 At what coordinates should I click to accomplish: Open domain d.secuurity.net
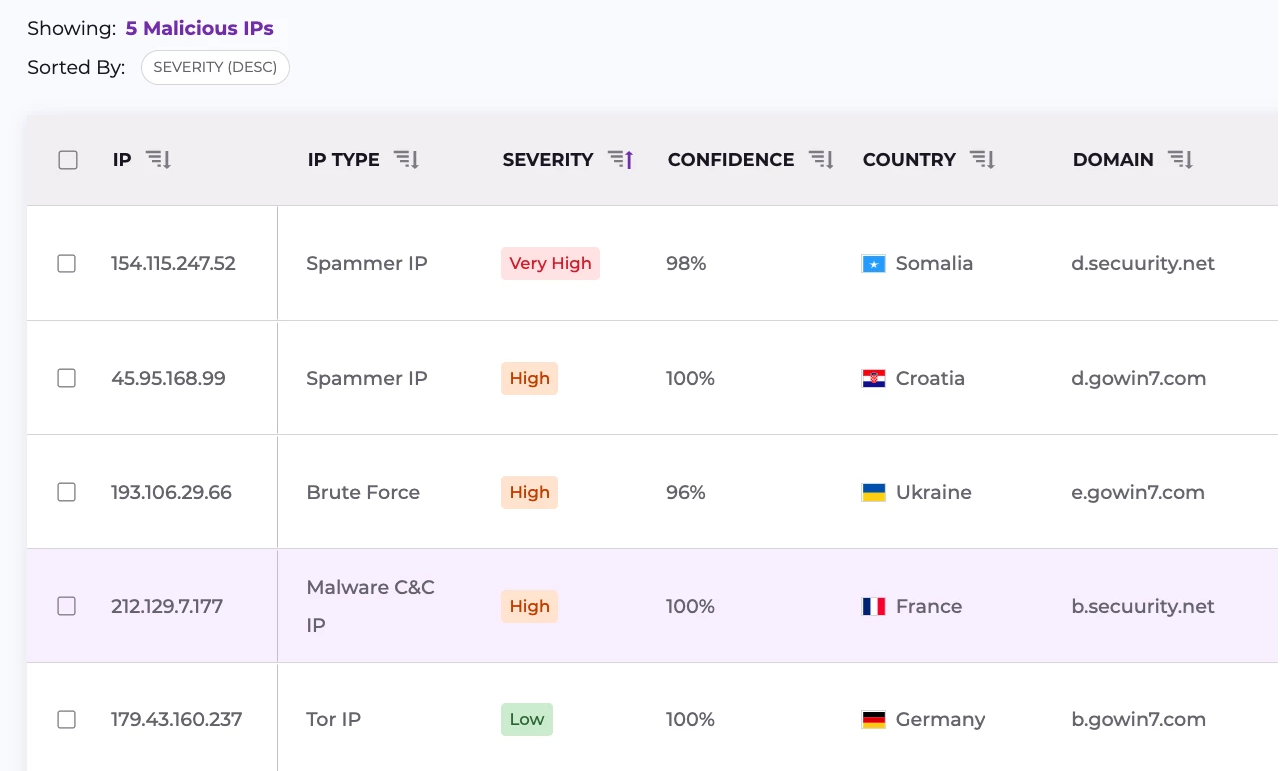[1143, 264]
